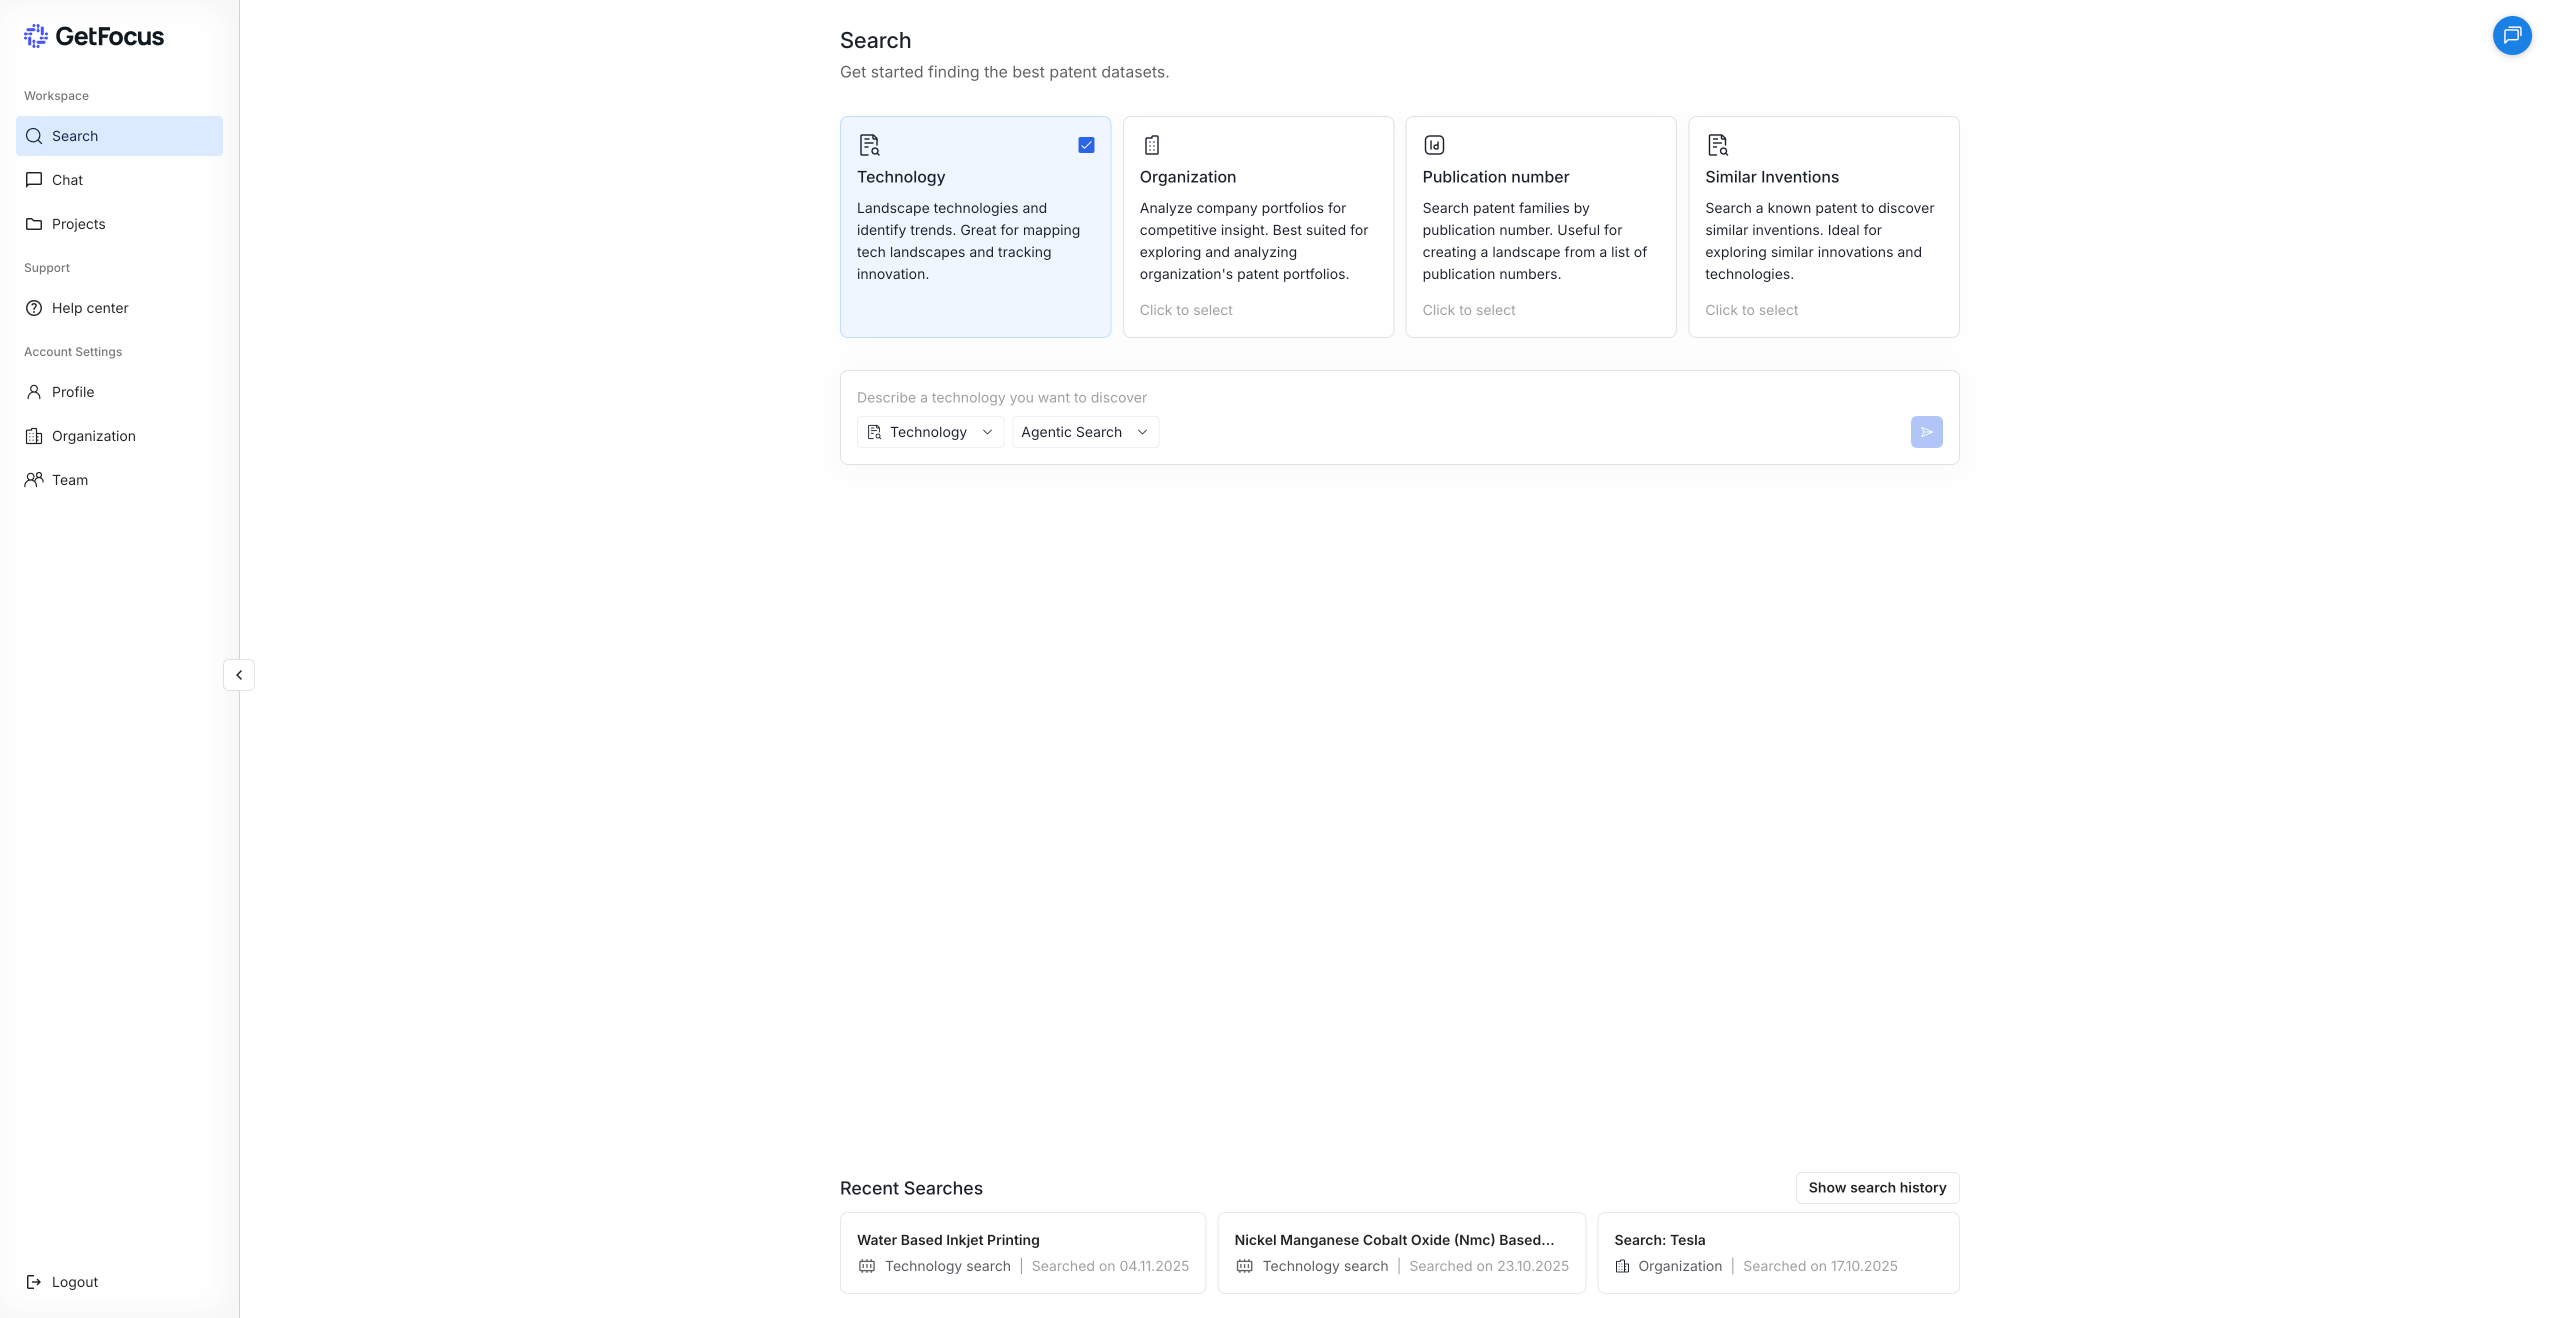The image size is (2560, 1318).
Task: Open Water Based Inkjet Printing recent search
Action: pos(1022,1252)
